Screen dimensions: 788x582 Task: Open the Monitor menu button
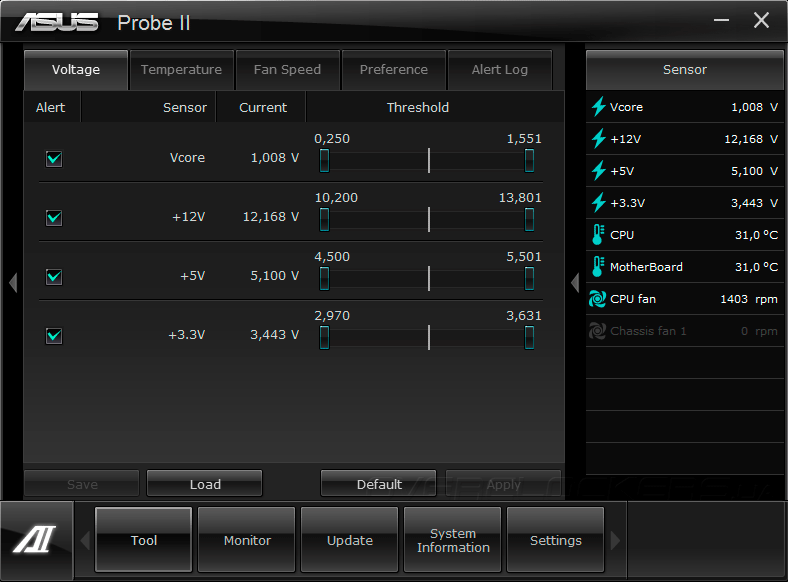(x=247, y=540)
